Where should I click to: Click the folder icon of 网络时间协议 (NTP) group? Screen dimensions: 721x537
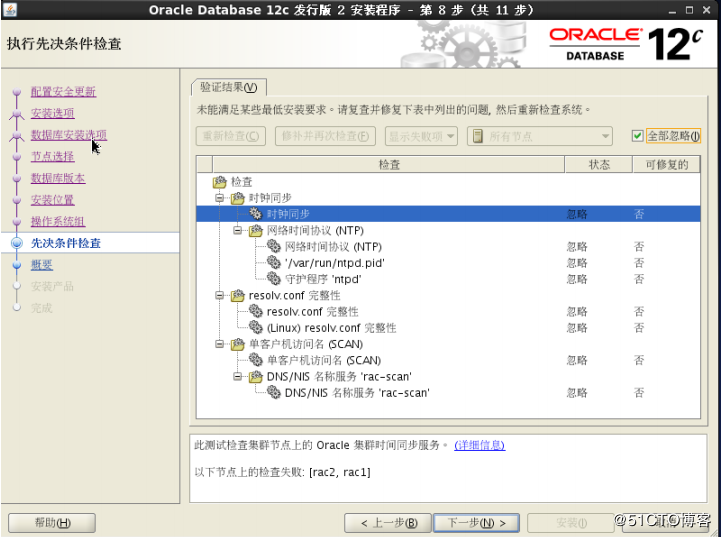point(256,230)
